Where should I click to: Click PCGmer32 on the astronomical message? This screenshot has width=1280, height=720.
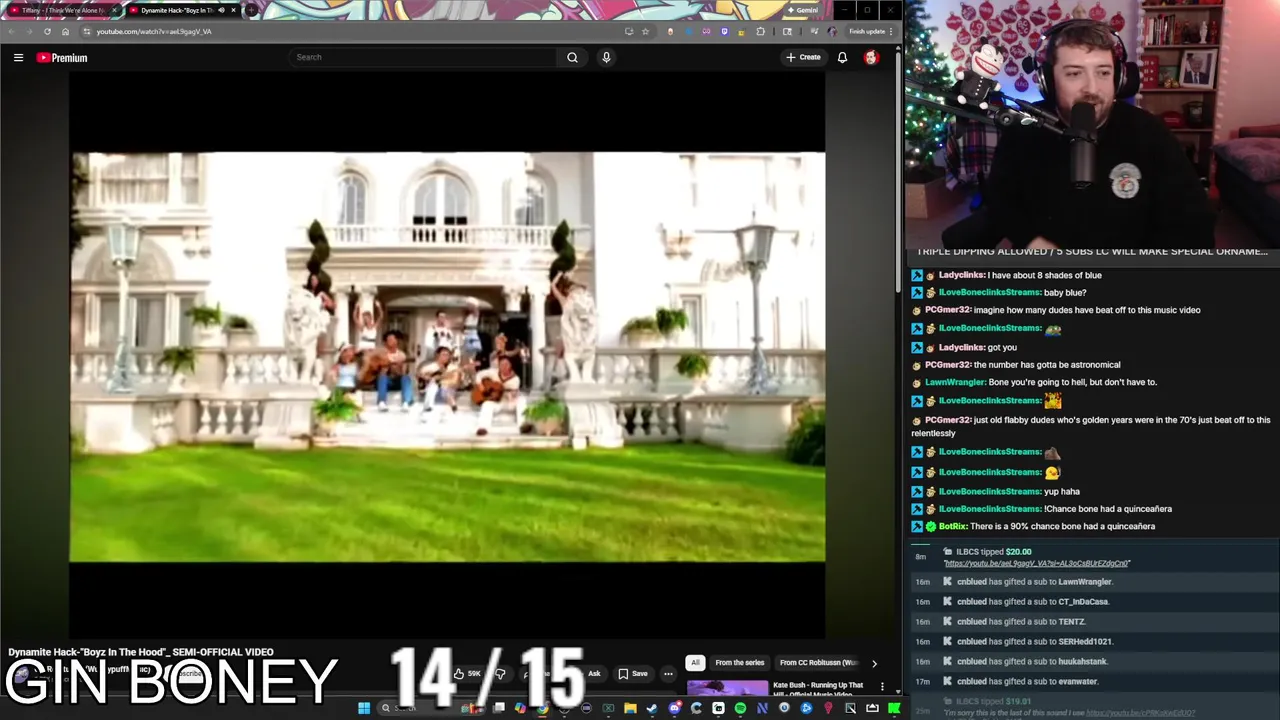pos(948,365)
